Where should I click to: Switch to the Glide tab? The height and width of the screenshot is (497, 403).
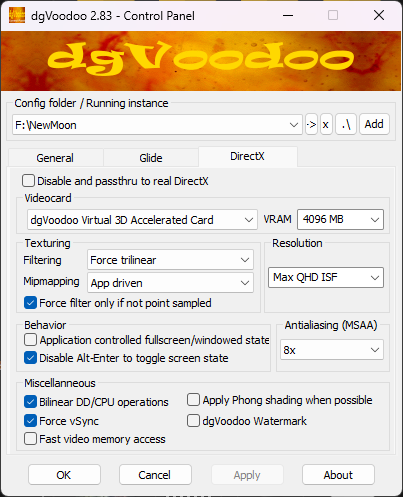tap(151, 158)
